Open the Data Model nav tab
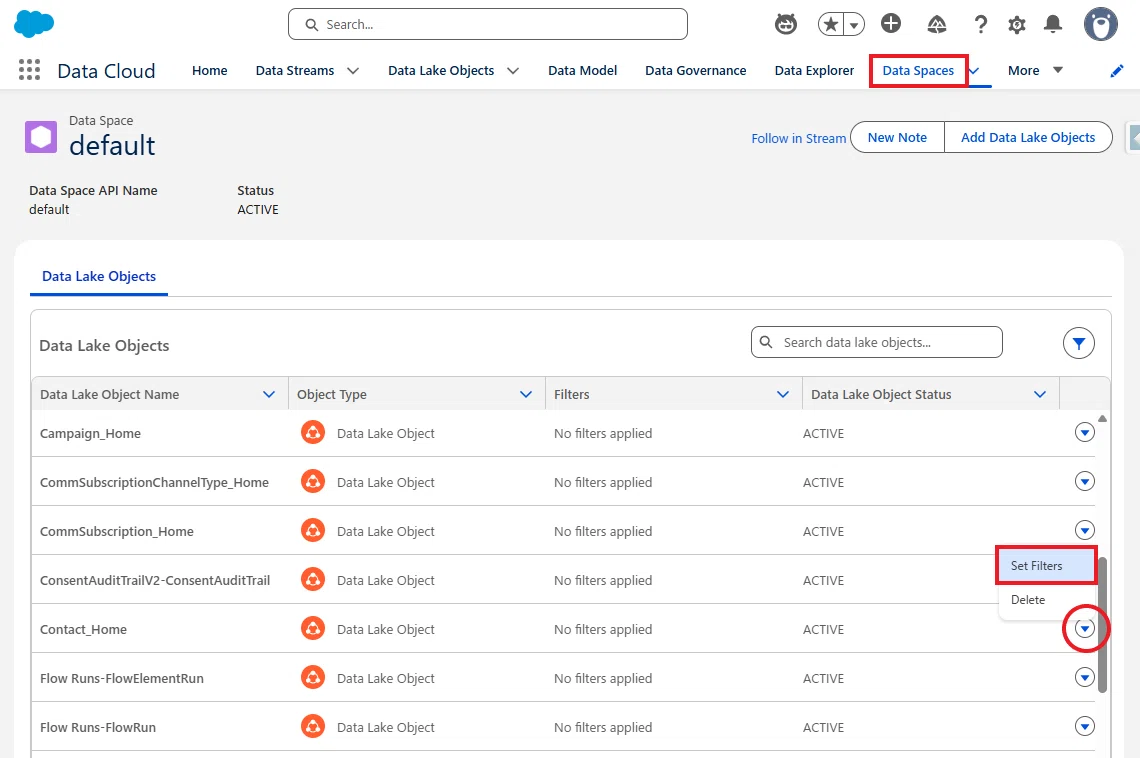The image size is (1140, 758). [582, 70]
